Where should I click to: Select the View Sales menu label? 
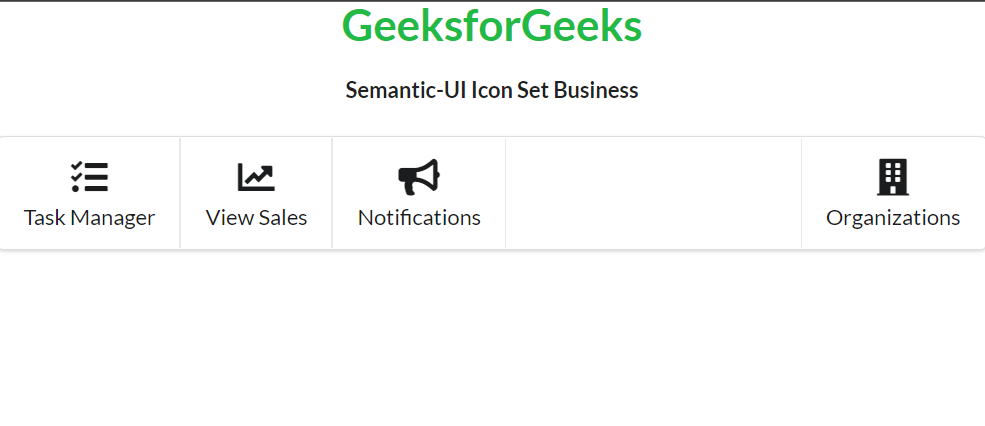(x=256, y=218)
